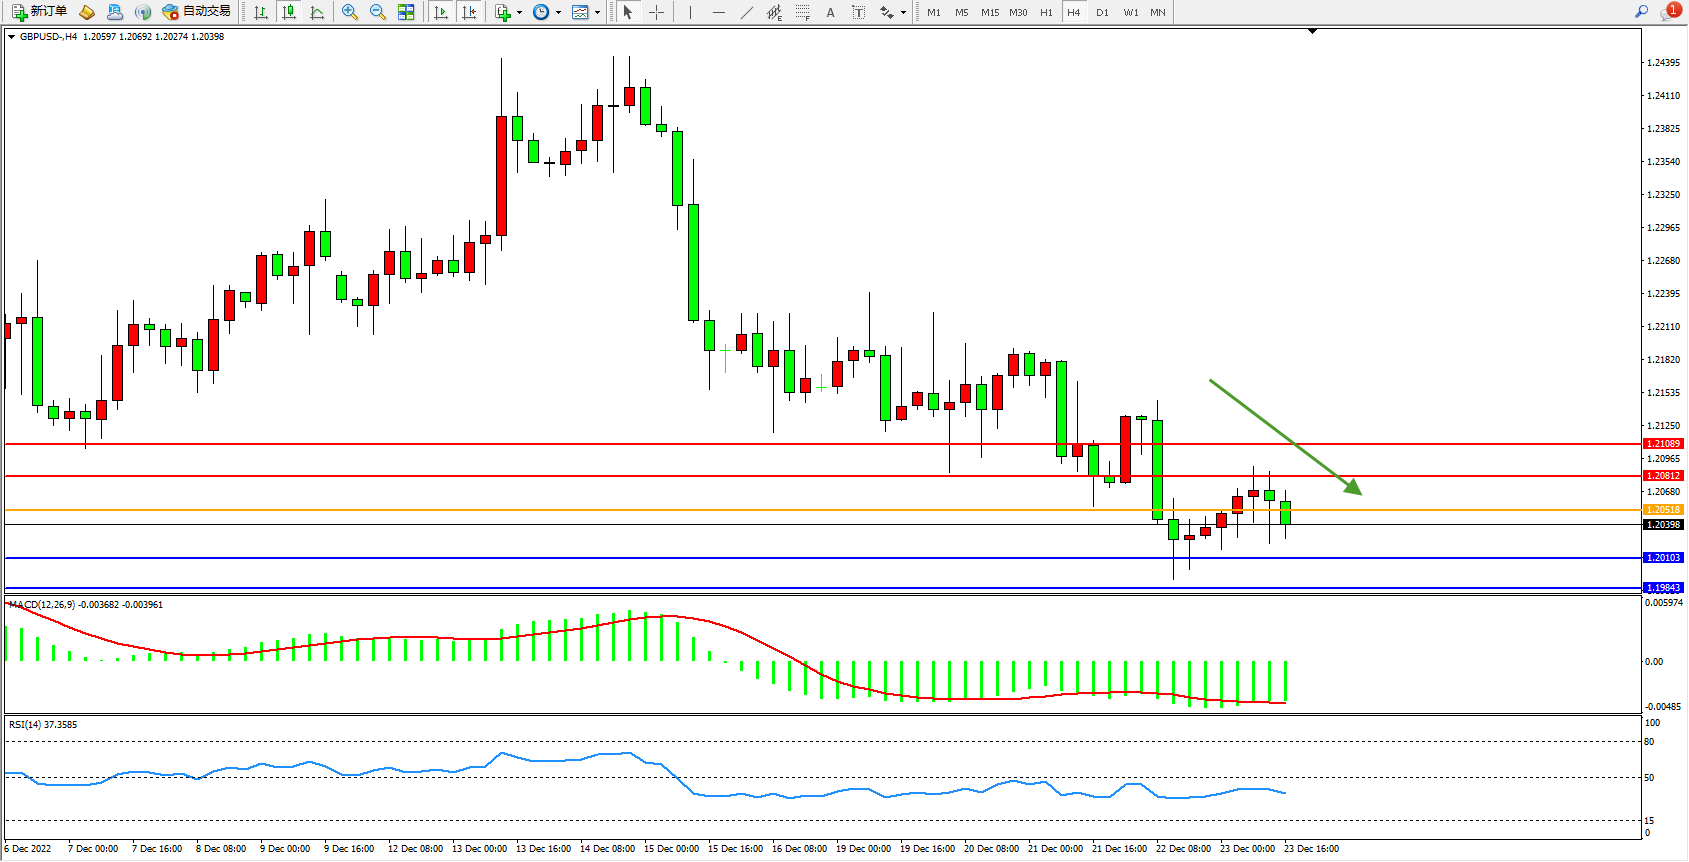
Task: Toggle chart auto scroll
Action: (440, 12)
